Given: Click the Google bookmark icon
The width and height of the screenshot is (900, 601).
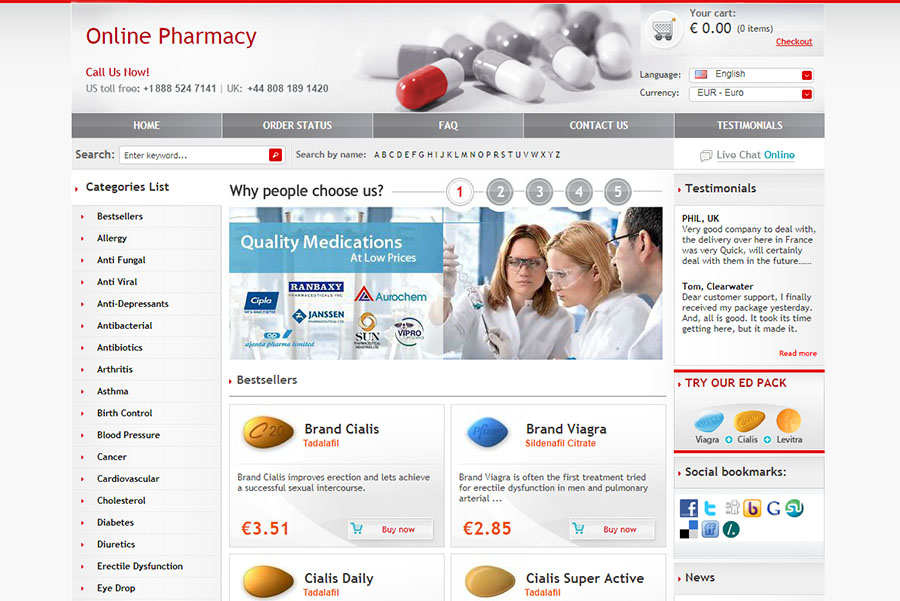Looking at the screenshot, I should coord(773,508).
